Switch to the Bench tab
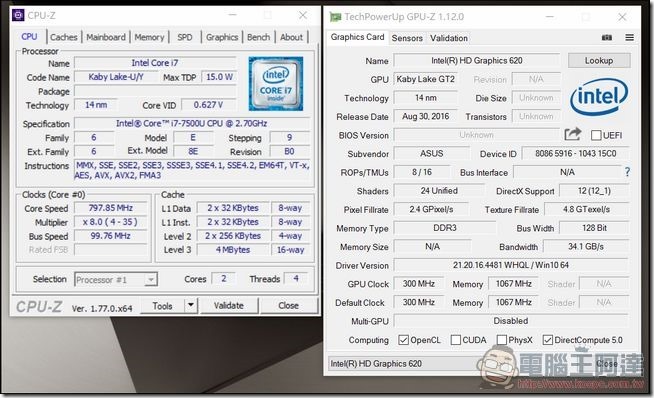654x398 pixels. [x=259, y=37]
